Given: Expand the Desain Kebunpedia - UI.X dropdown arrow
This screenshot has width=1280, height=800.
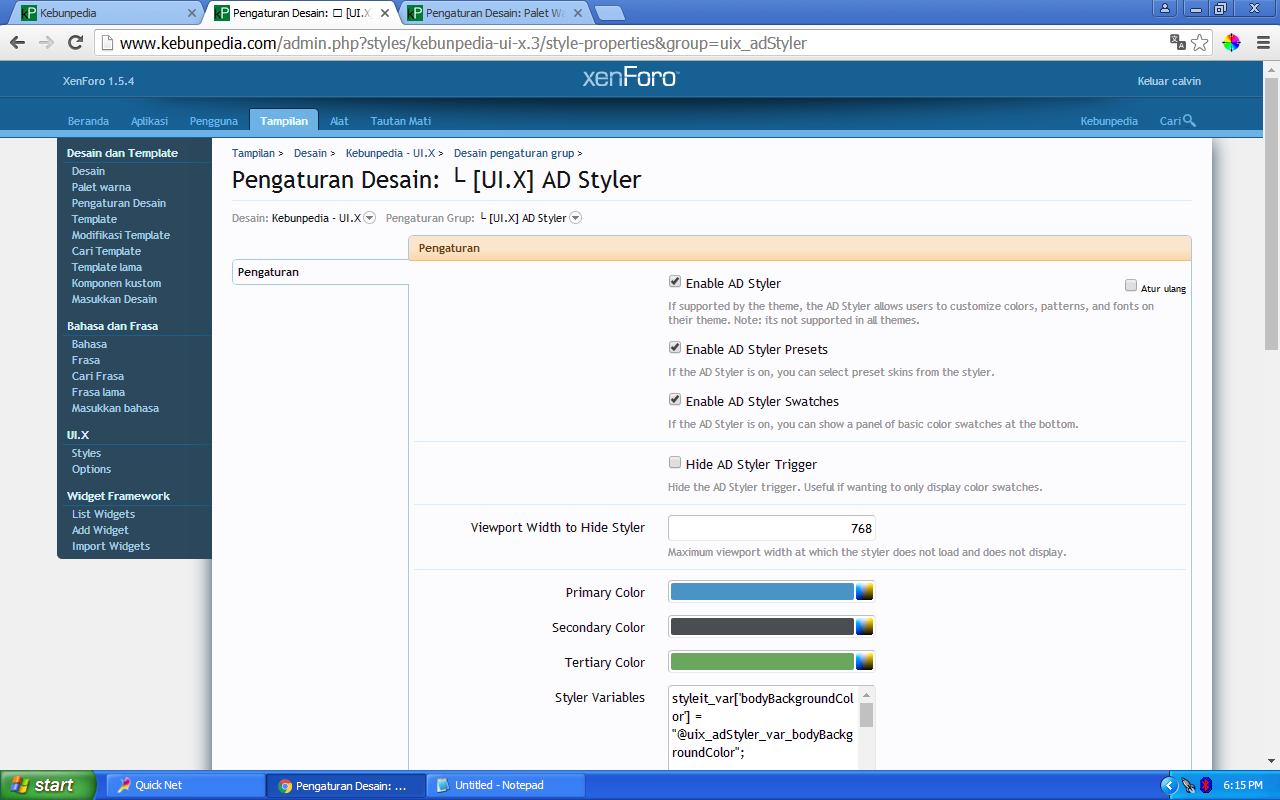Looking at the screenshot, I should coord(369,218).
